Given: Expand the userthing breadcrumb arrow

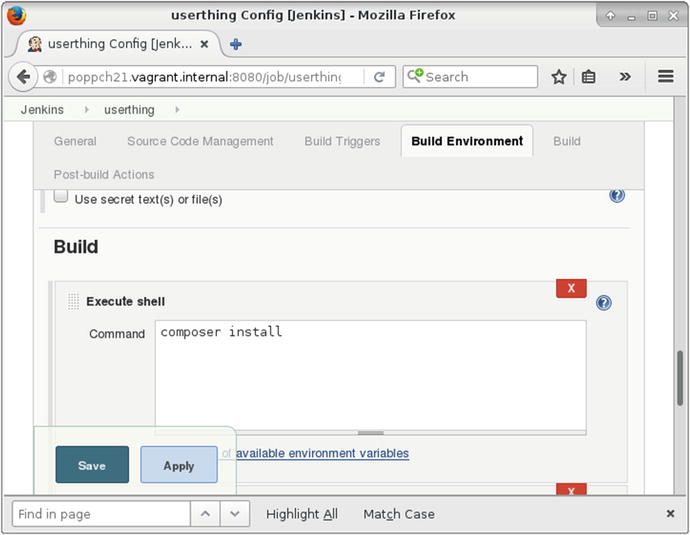Looking at the screenshot, I should pyautogui.click(x=177, y=110).
